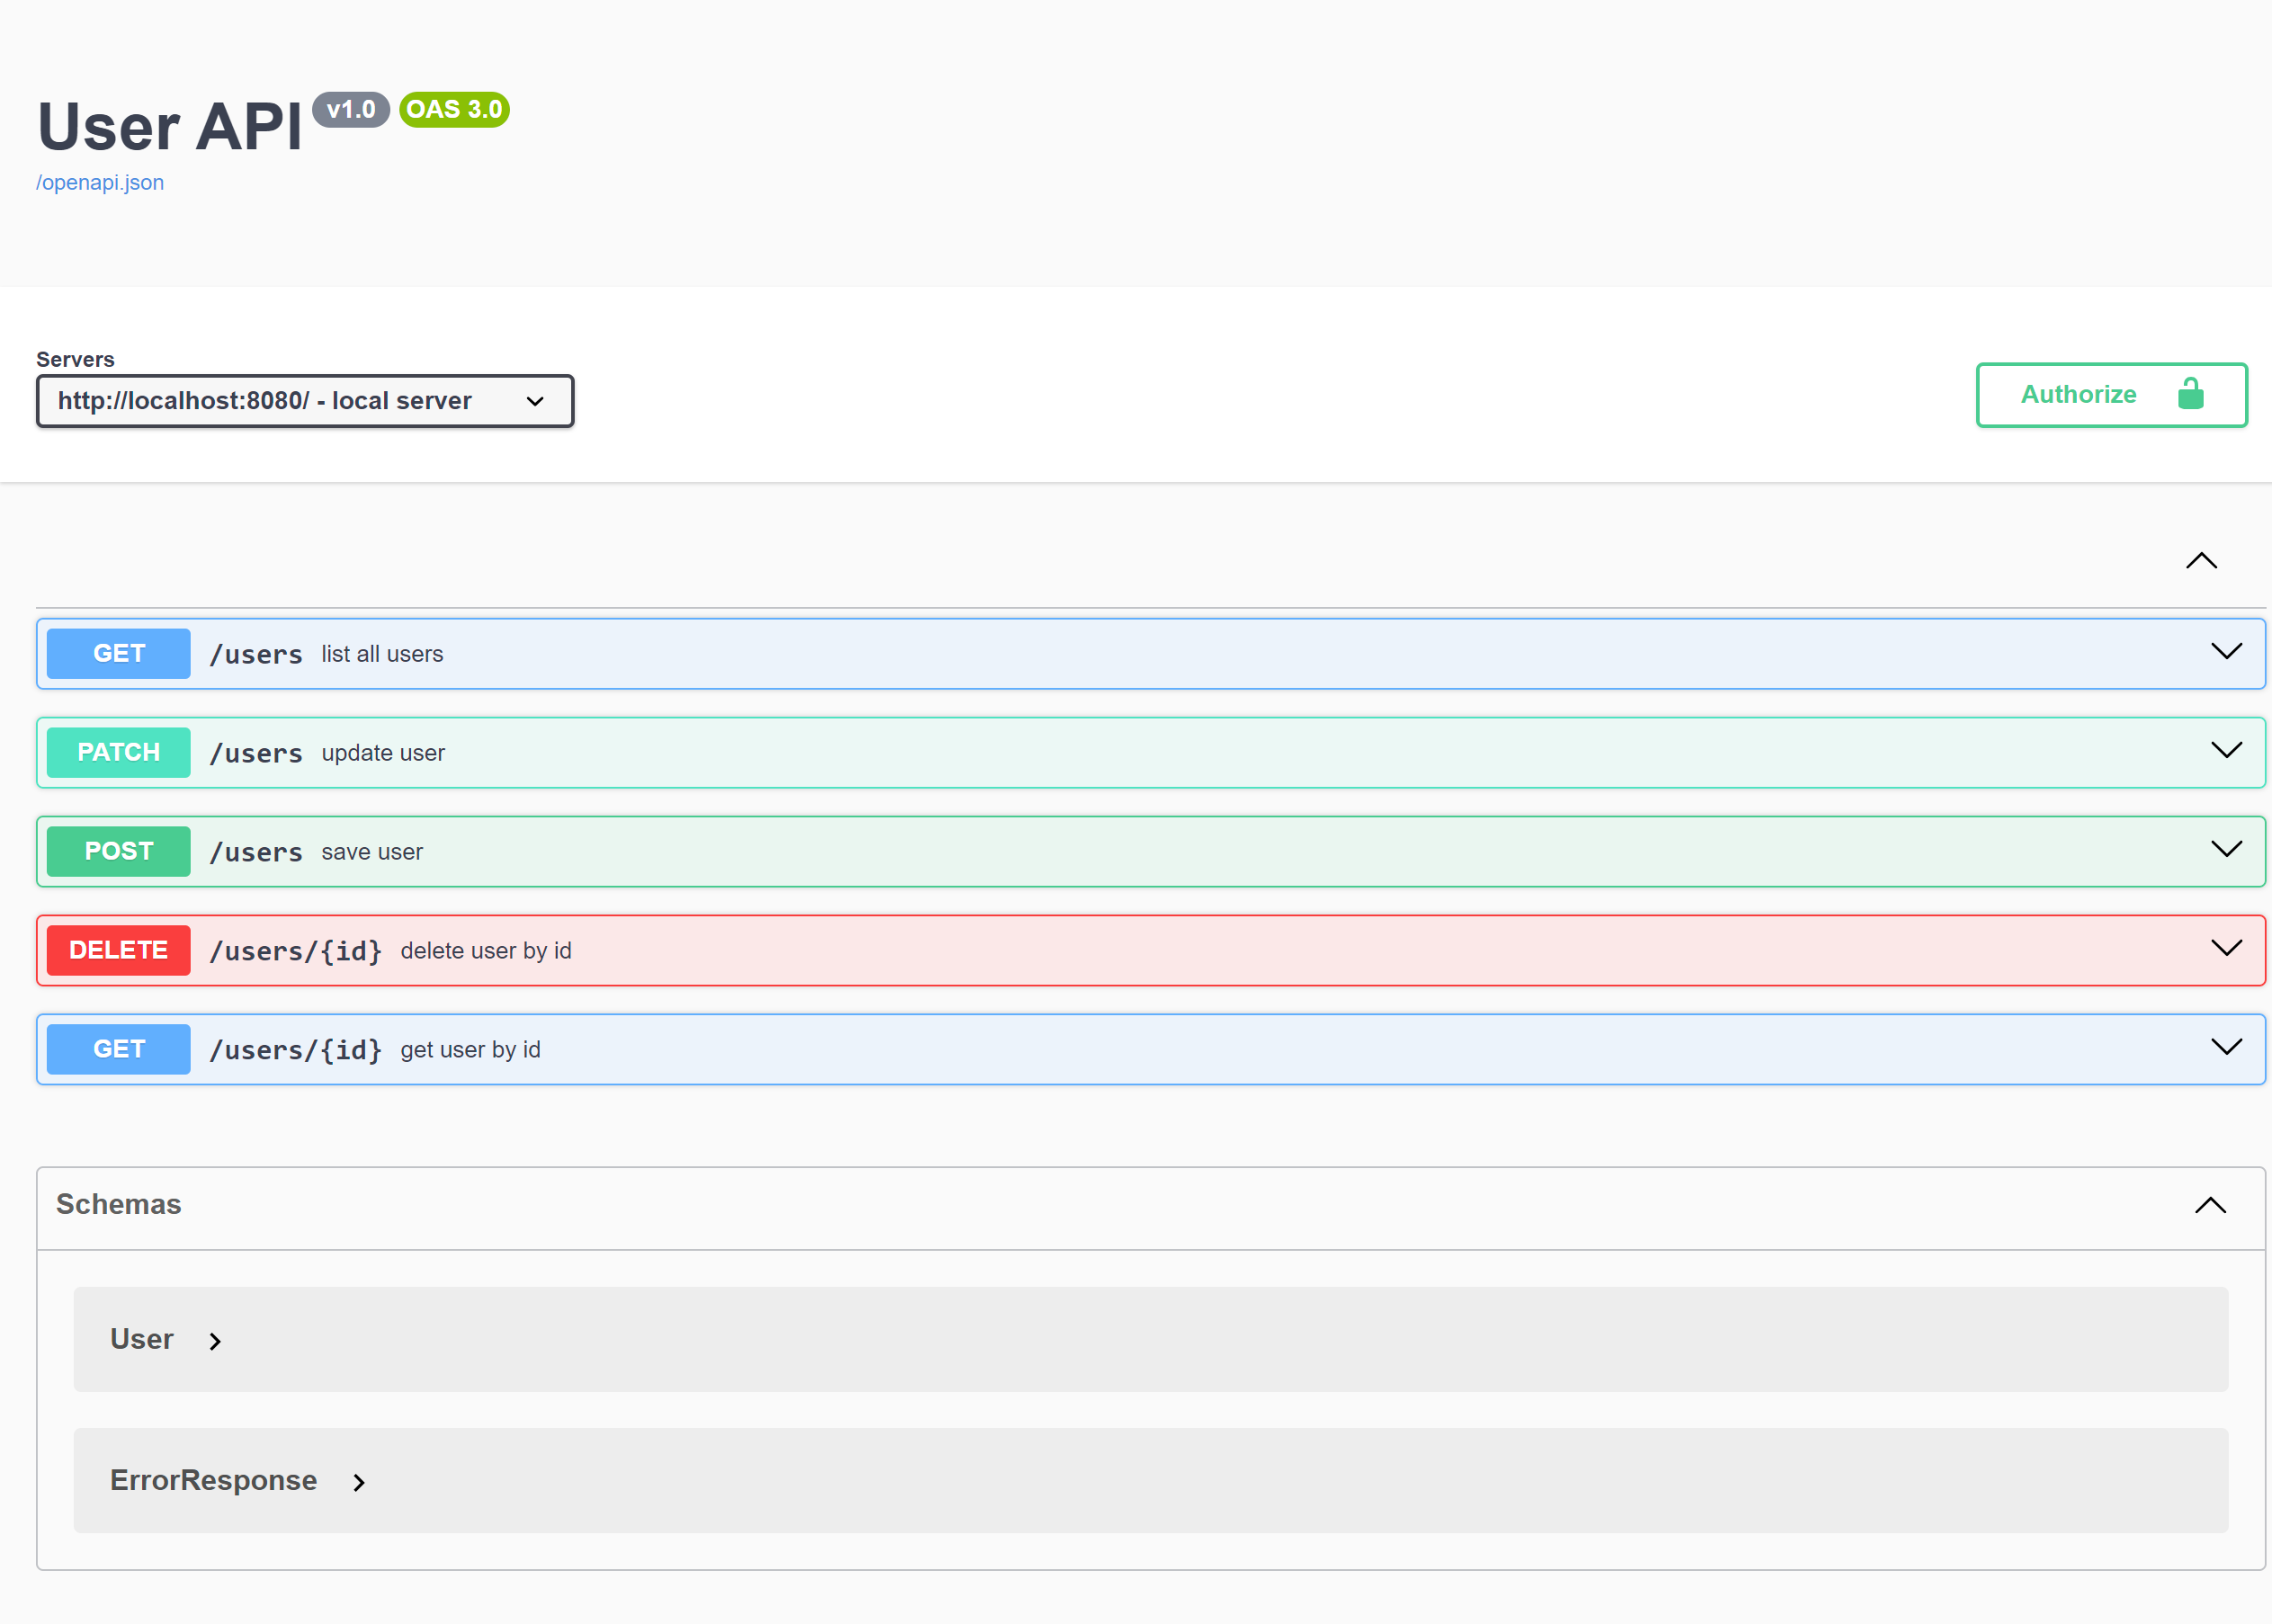The width and height of the screenshot is (2272, 1624).
Task: Click the Authorize button
Action: pyautogui.click(x=2111, y=395)
